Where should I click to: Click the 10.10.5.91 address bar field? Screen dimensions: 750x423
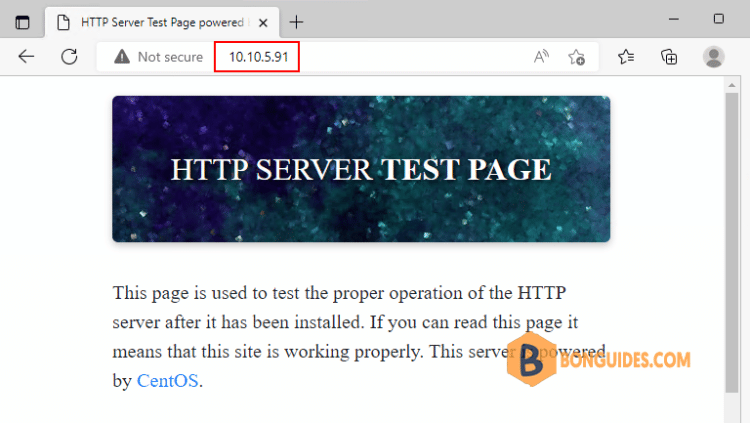coord(258,57)
